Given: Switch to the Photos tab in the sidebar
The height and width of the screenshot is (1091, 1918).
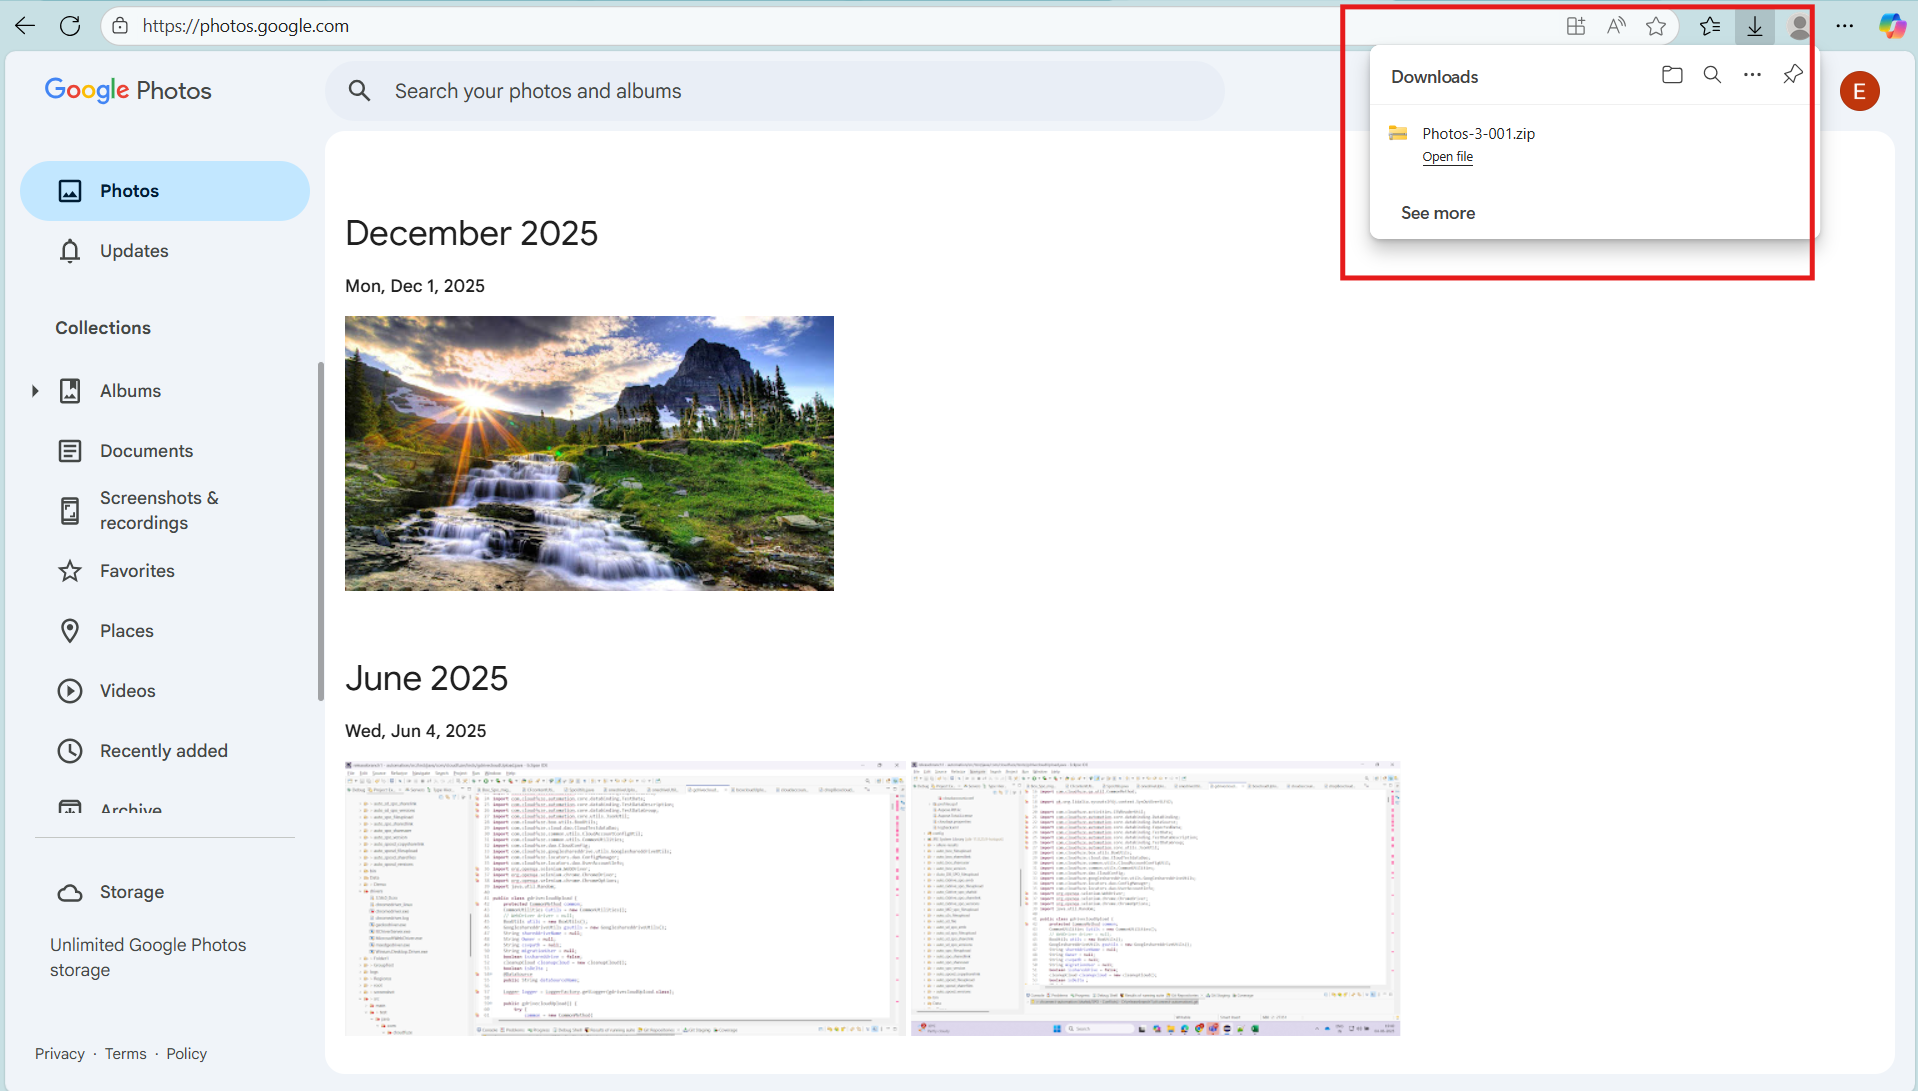Looking at the screenshot, I should tap(129, 190).
